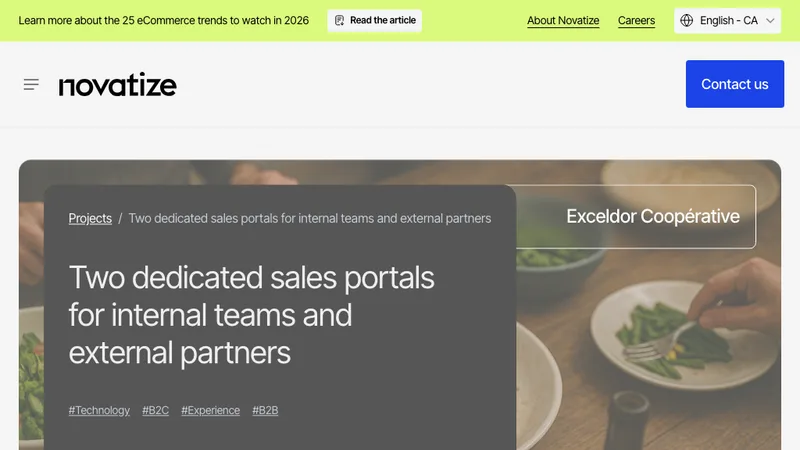Click the current page breadcrumb text
800x450 pixels.
point(310,218)
